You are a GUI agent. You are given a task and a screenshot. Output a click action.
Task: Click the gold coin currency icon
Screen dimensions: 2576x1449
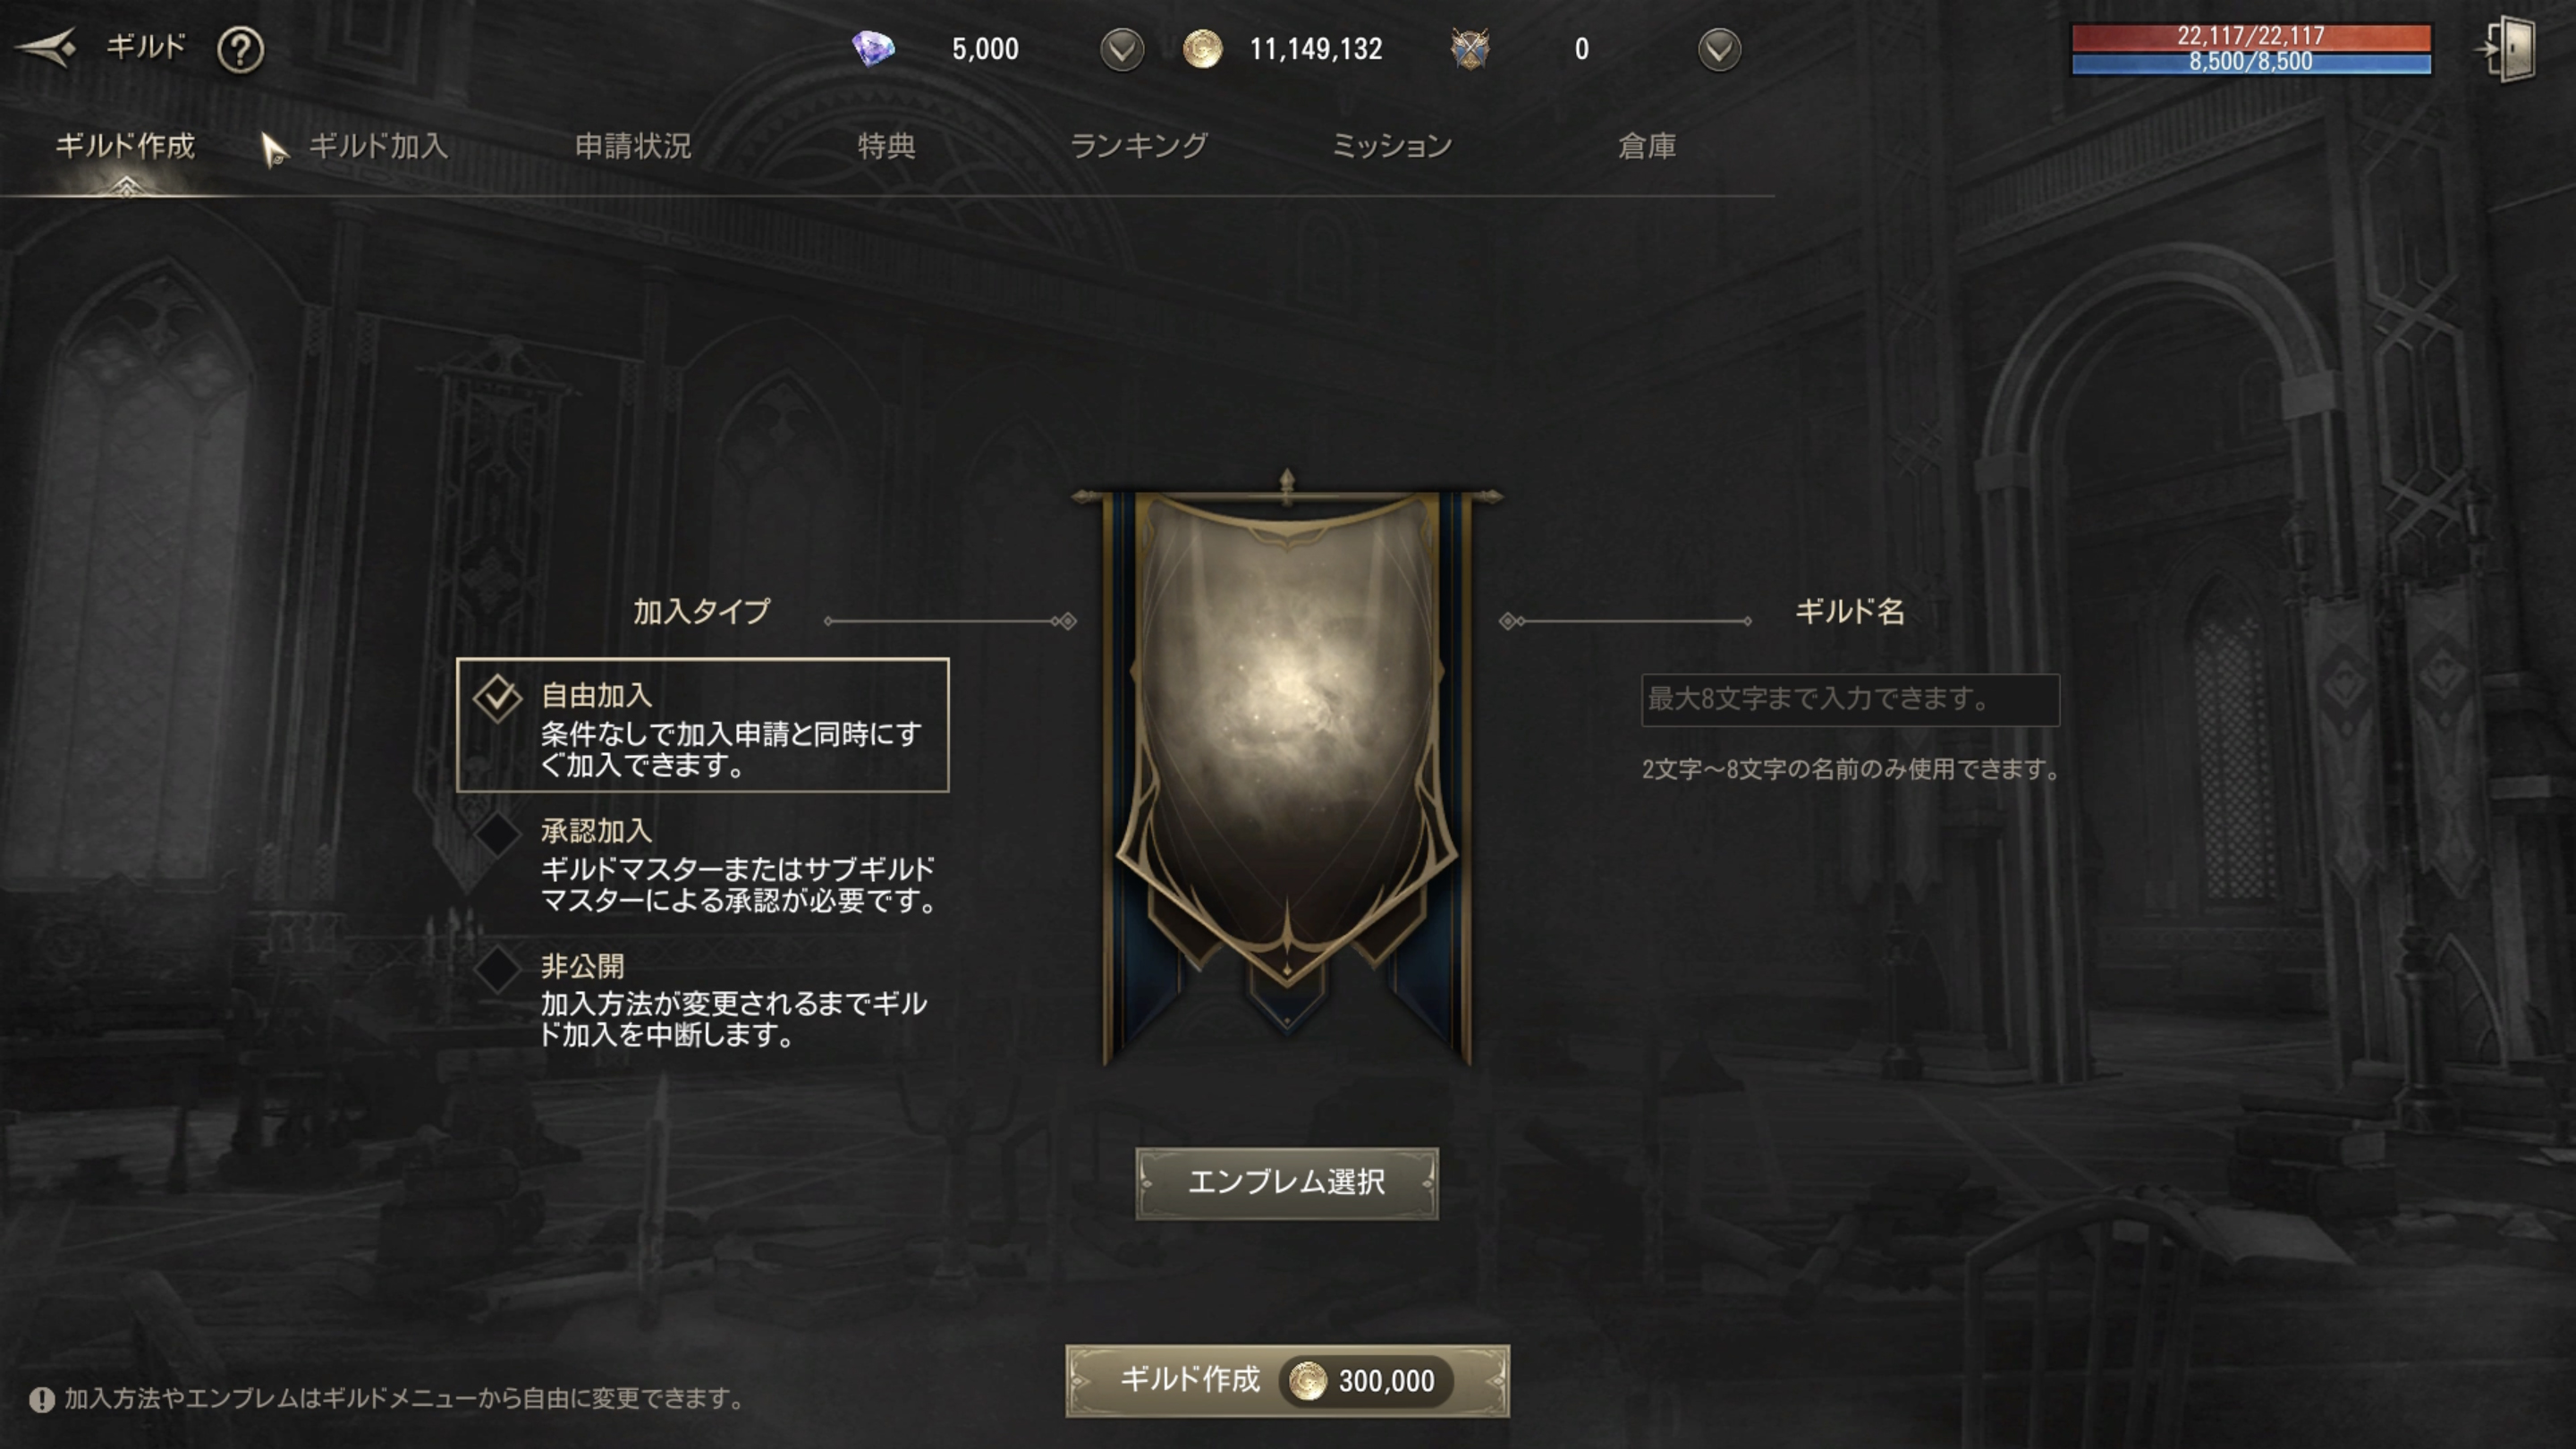(1202, 48)
